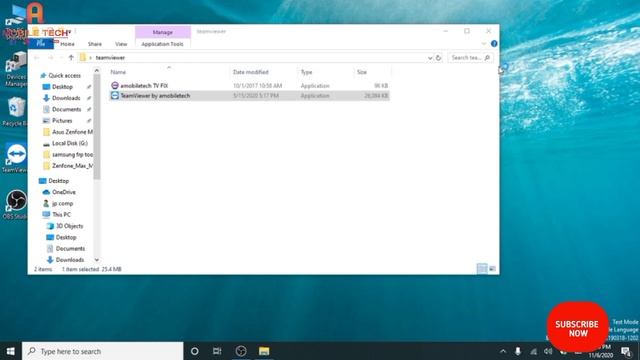
Task: Go forward using the forward arrow
Action: pyautogui.click(x=51, y=58)
